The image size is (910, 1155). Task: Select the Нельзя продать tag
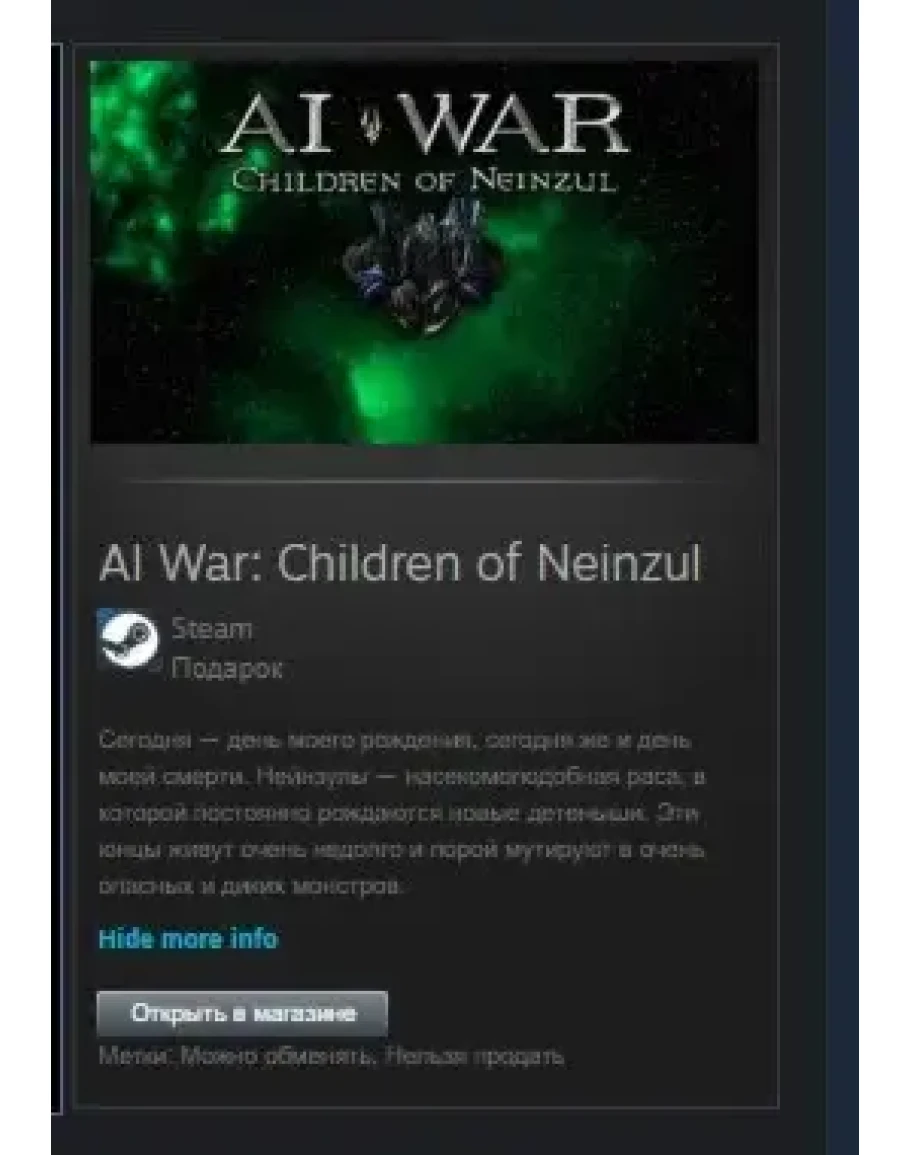coord(475,1056)
